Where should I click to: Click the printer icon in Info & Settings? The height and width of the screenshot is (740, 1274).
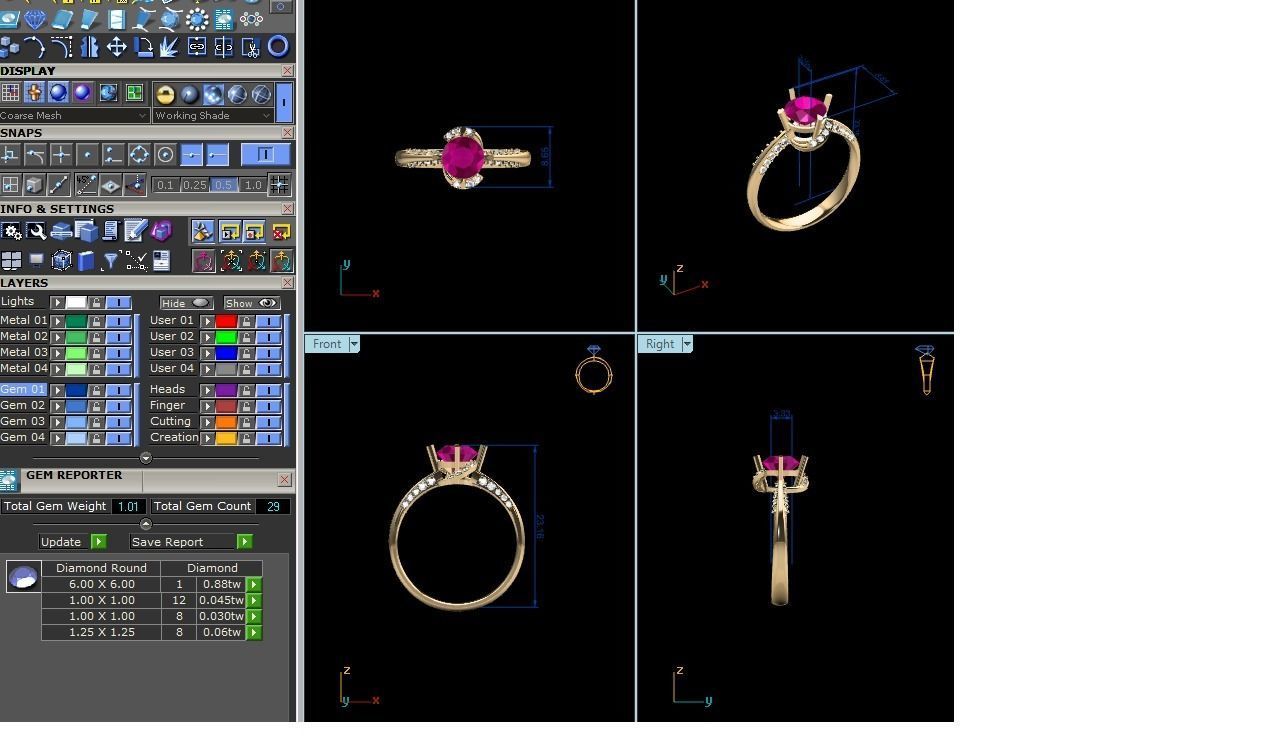[61, 231]
